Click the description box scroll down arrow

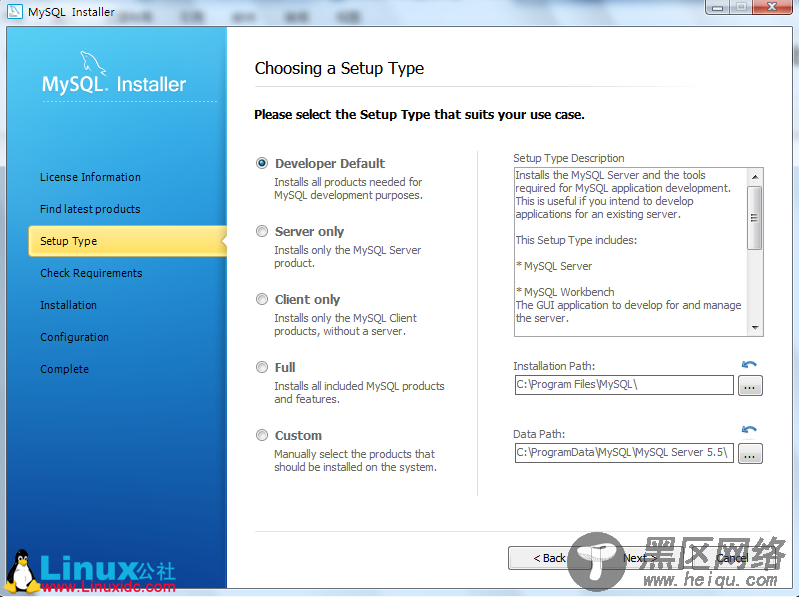pos(755,328)
